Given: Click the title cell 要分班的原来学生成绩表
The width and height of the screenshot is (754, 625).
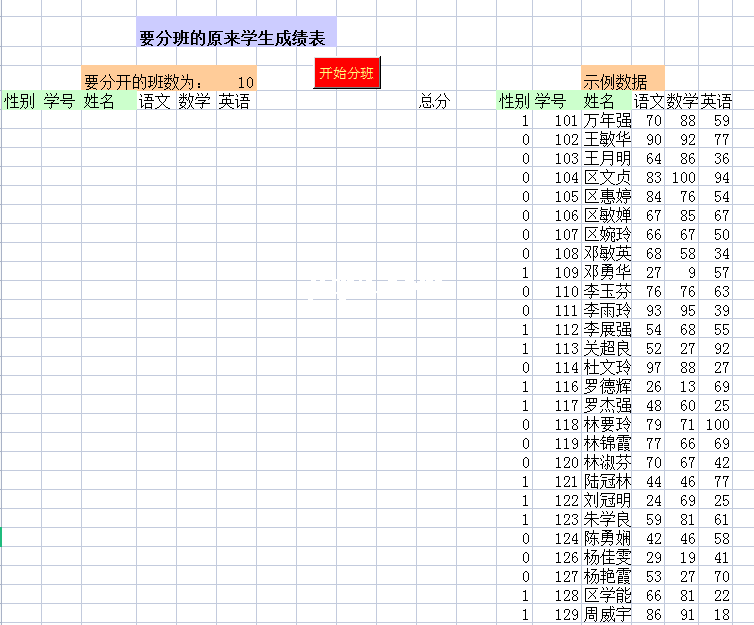Looking at the screenshot, I should 236,38.
